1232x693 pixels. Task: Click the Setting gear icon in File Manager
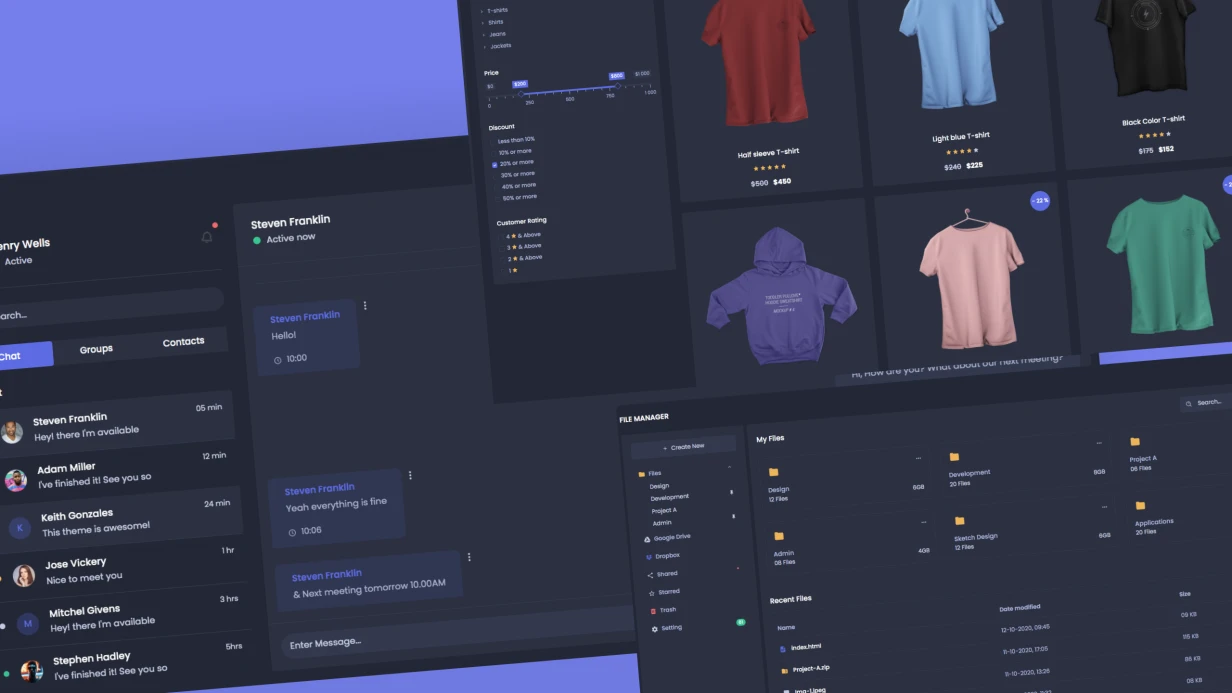pyautogui.click(x=655, y=629)
